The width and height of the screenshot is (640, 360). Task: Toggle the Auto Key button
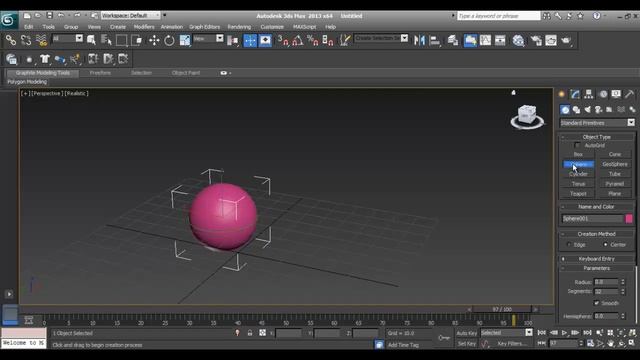[467, 333]
